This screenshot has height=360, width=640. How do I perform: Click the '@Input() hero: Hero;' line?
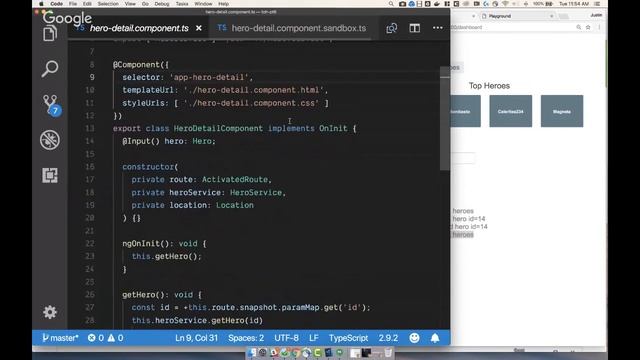click(169, 141)
